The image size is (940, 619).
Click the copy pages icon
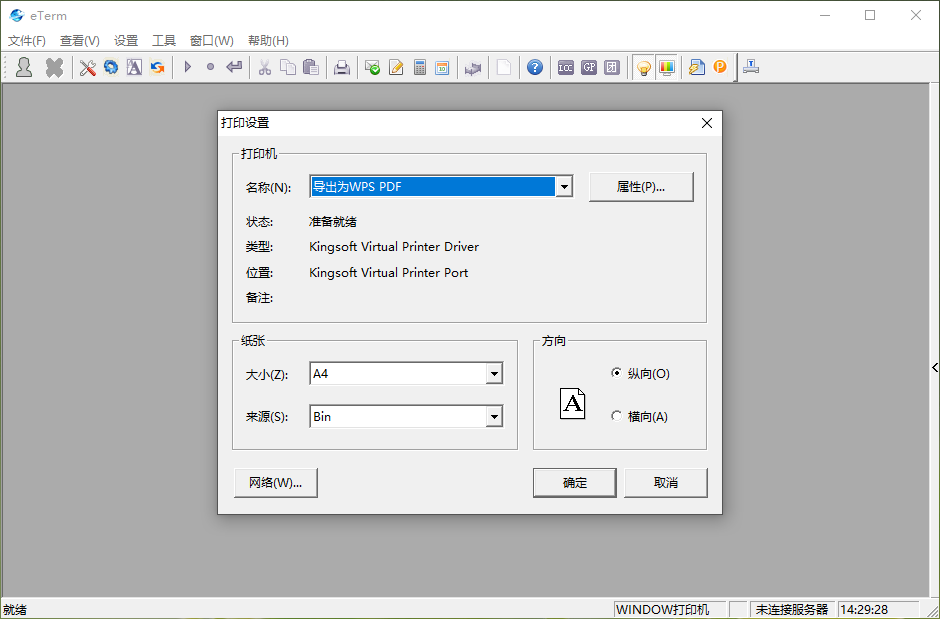[288, 67]
